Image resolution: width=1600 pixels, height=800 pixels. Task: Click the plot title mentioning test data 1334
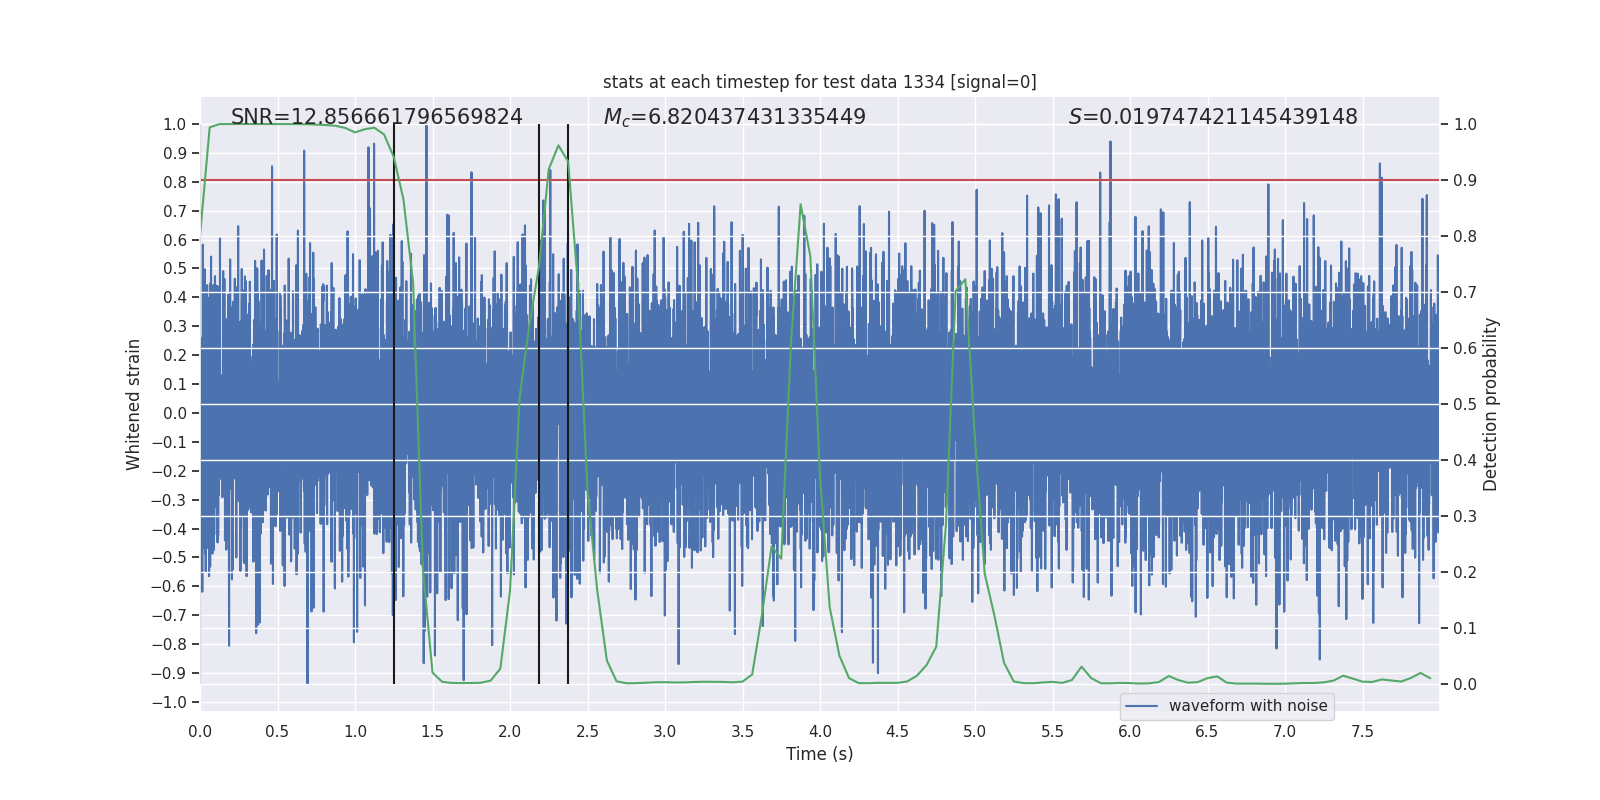tap(820, 82)
